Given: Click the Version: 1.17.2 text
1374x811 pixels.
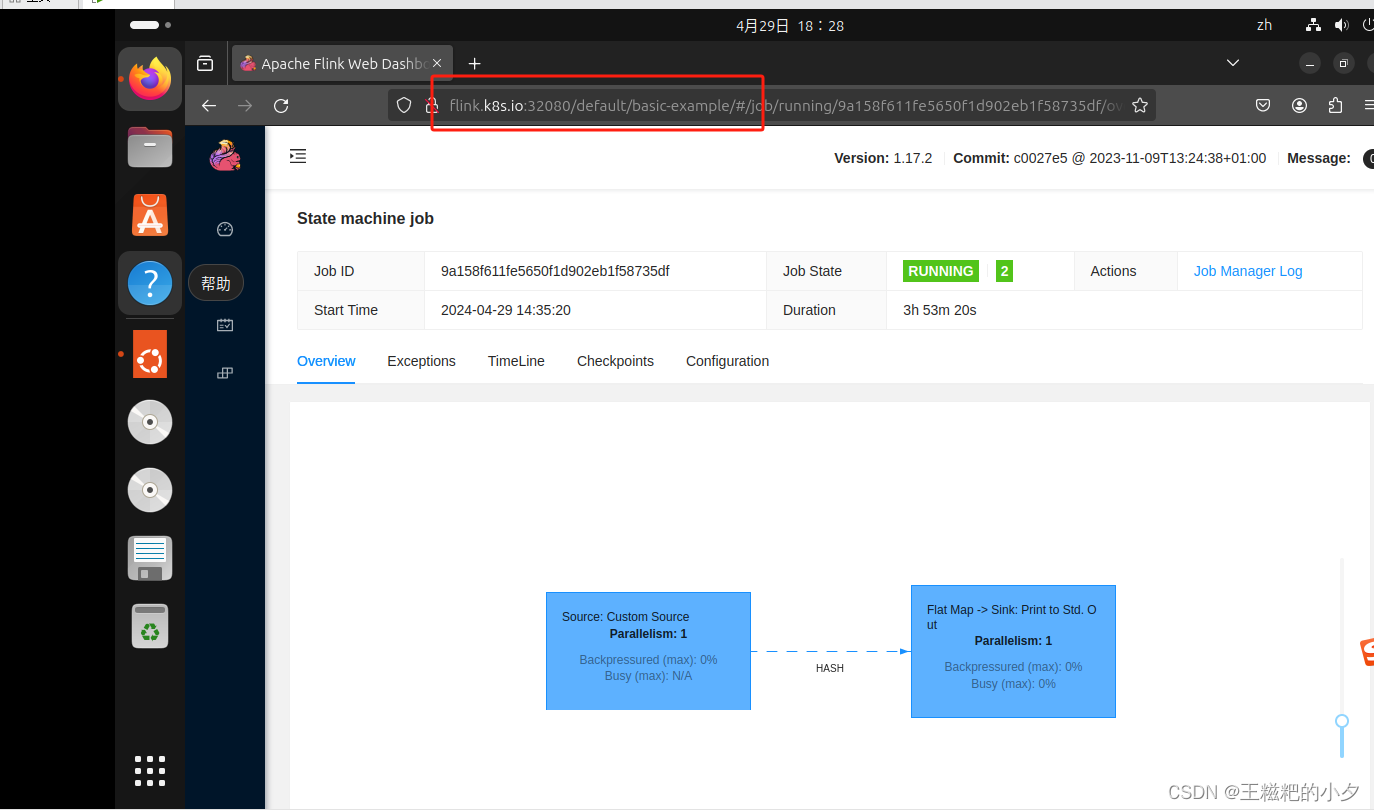Looking at the screenshot, I should click(x=883, y=158).
